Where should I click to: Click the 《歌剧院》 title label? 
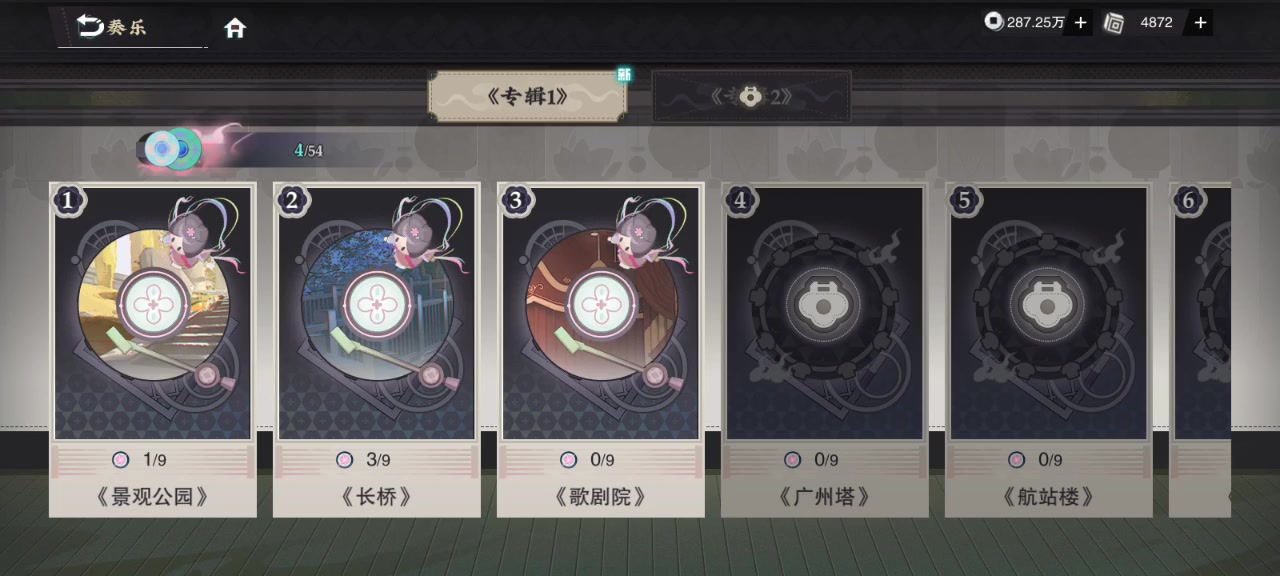(x=601, y=496)
